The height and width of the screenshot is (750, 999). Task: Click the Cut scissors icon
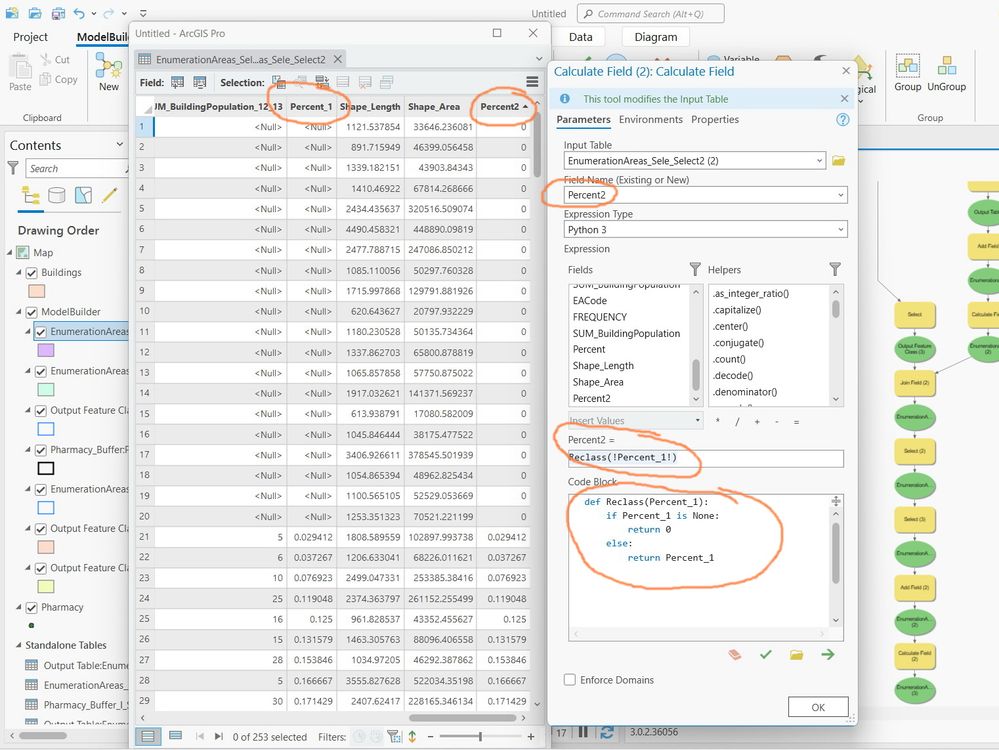tap(46, 59)
